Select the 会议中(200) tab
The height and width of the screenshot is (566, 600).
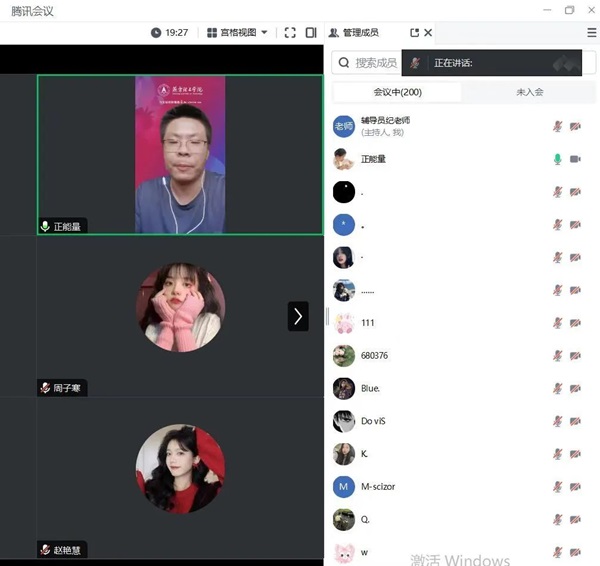[x=397, y=92]
